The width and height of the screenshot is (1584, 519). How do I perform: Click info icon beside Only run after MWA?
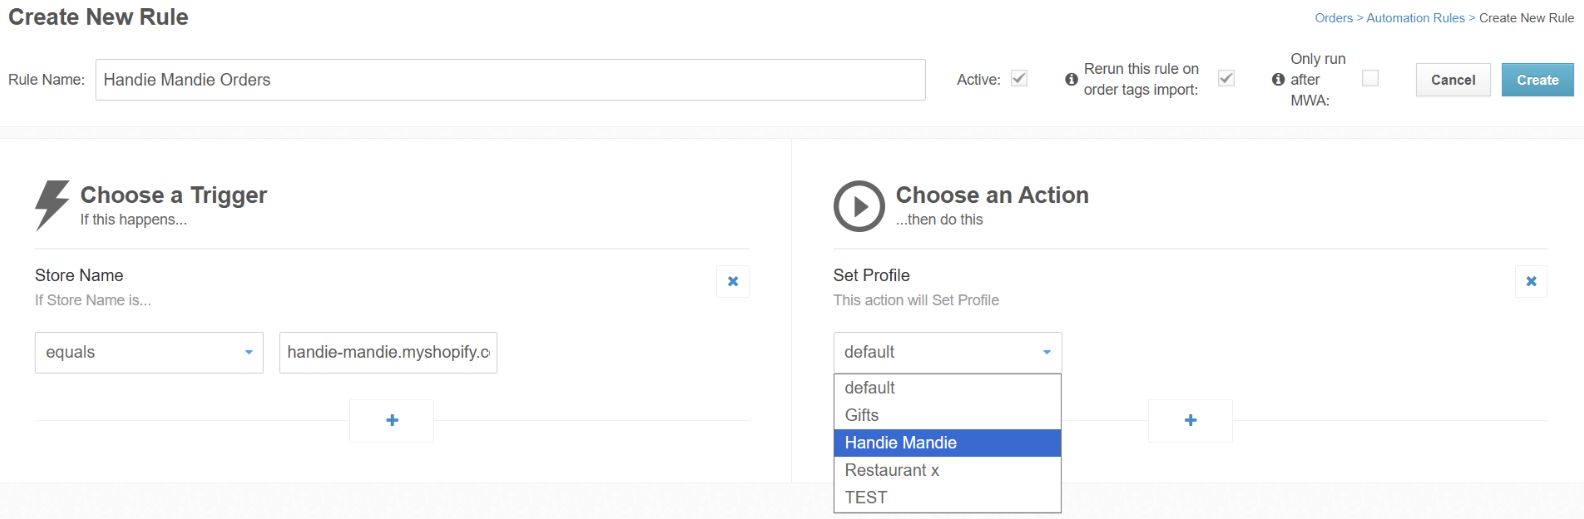[1278, 79]
